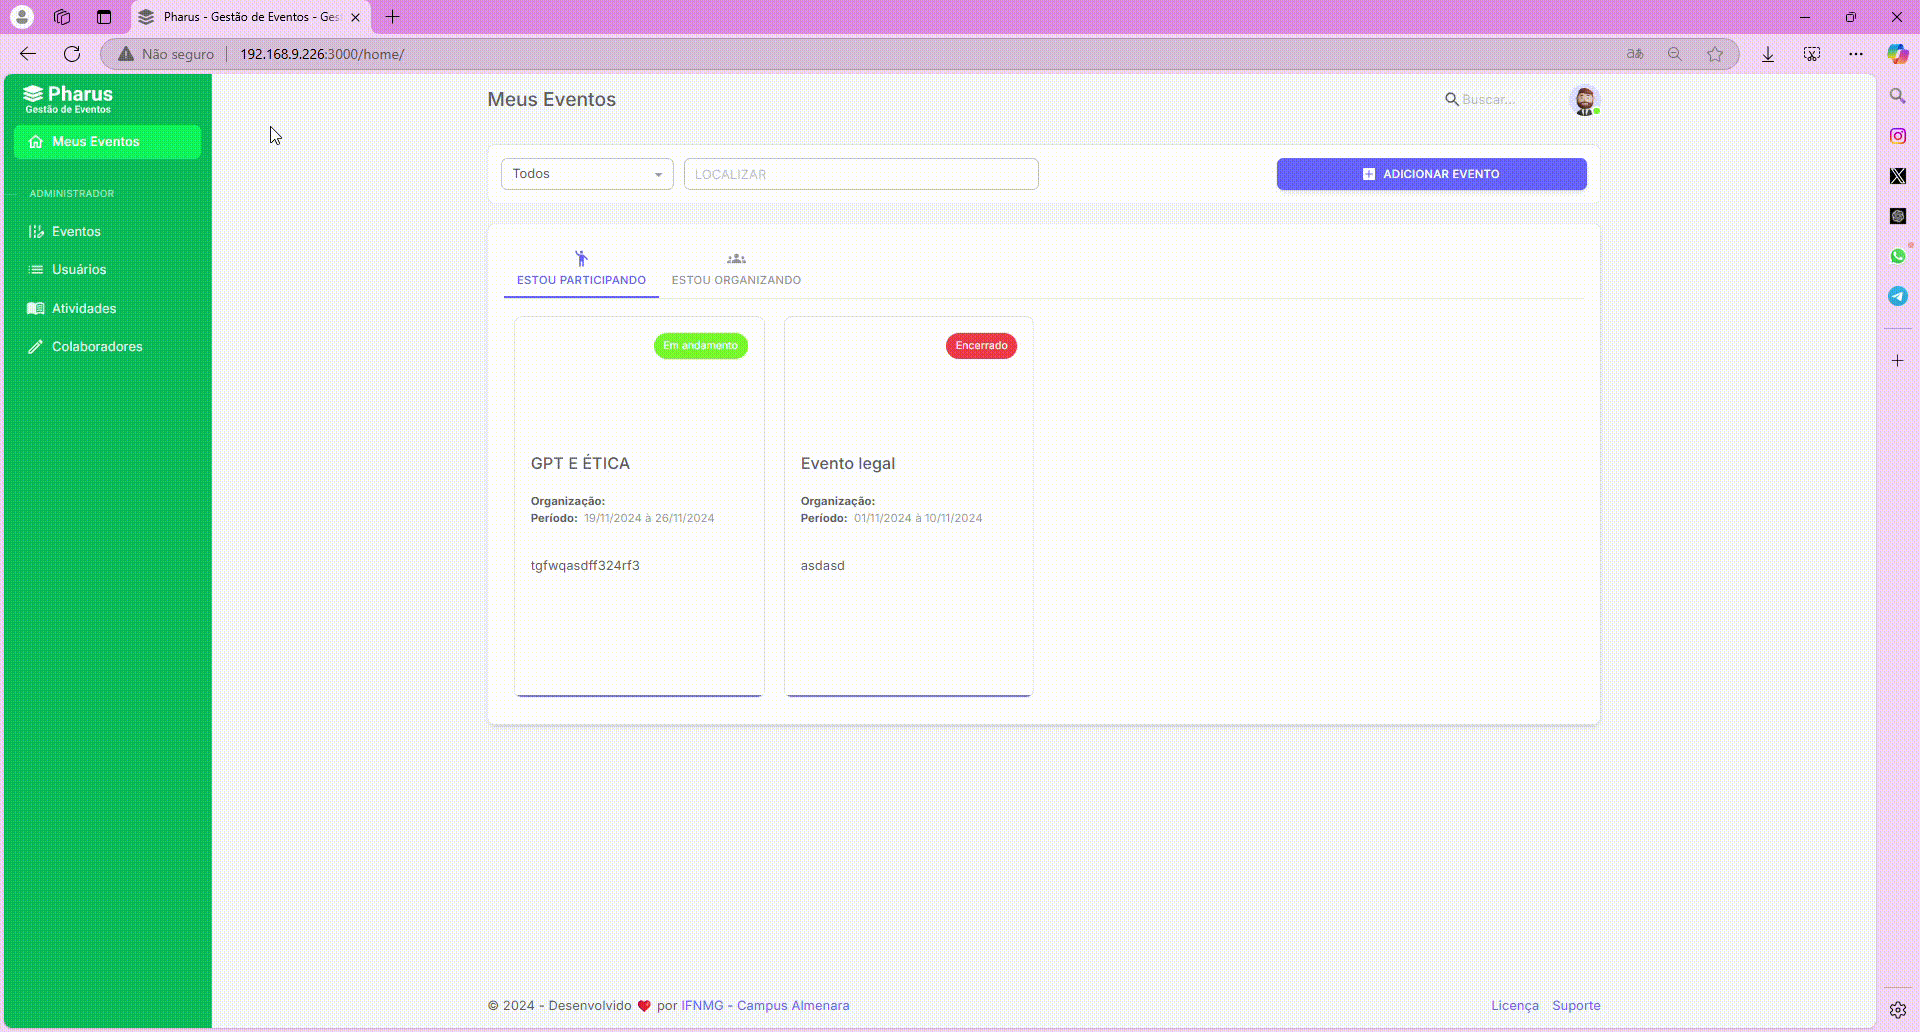The width and height of the screenshot is (1920, 1032).
Task: Add a new sidebar app with plus
Action: [x=1897, y=360]
